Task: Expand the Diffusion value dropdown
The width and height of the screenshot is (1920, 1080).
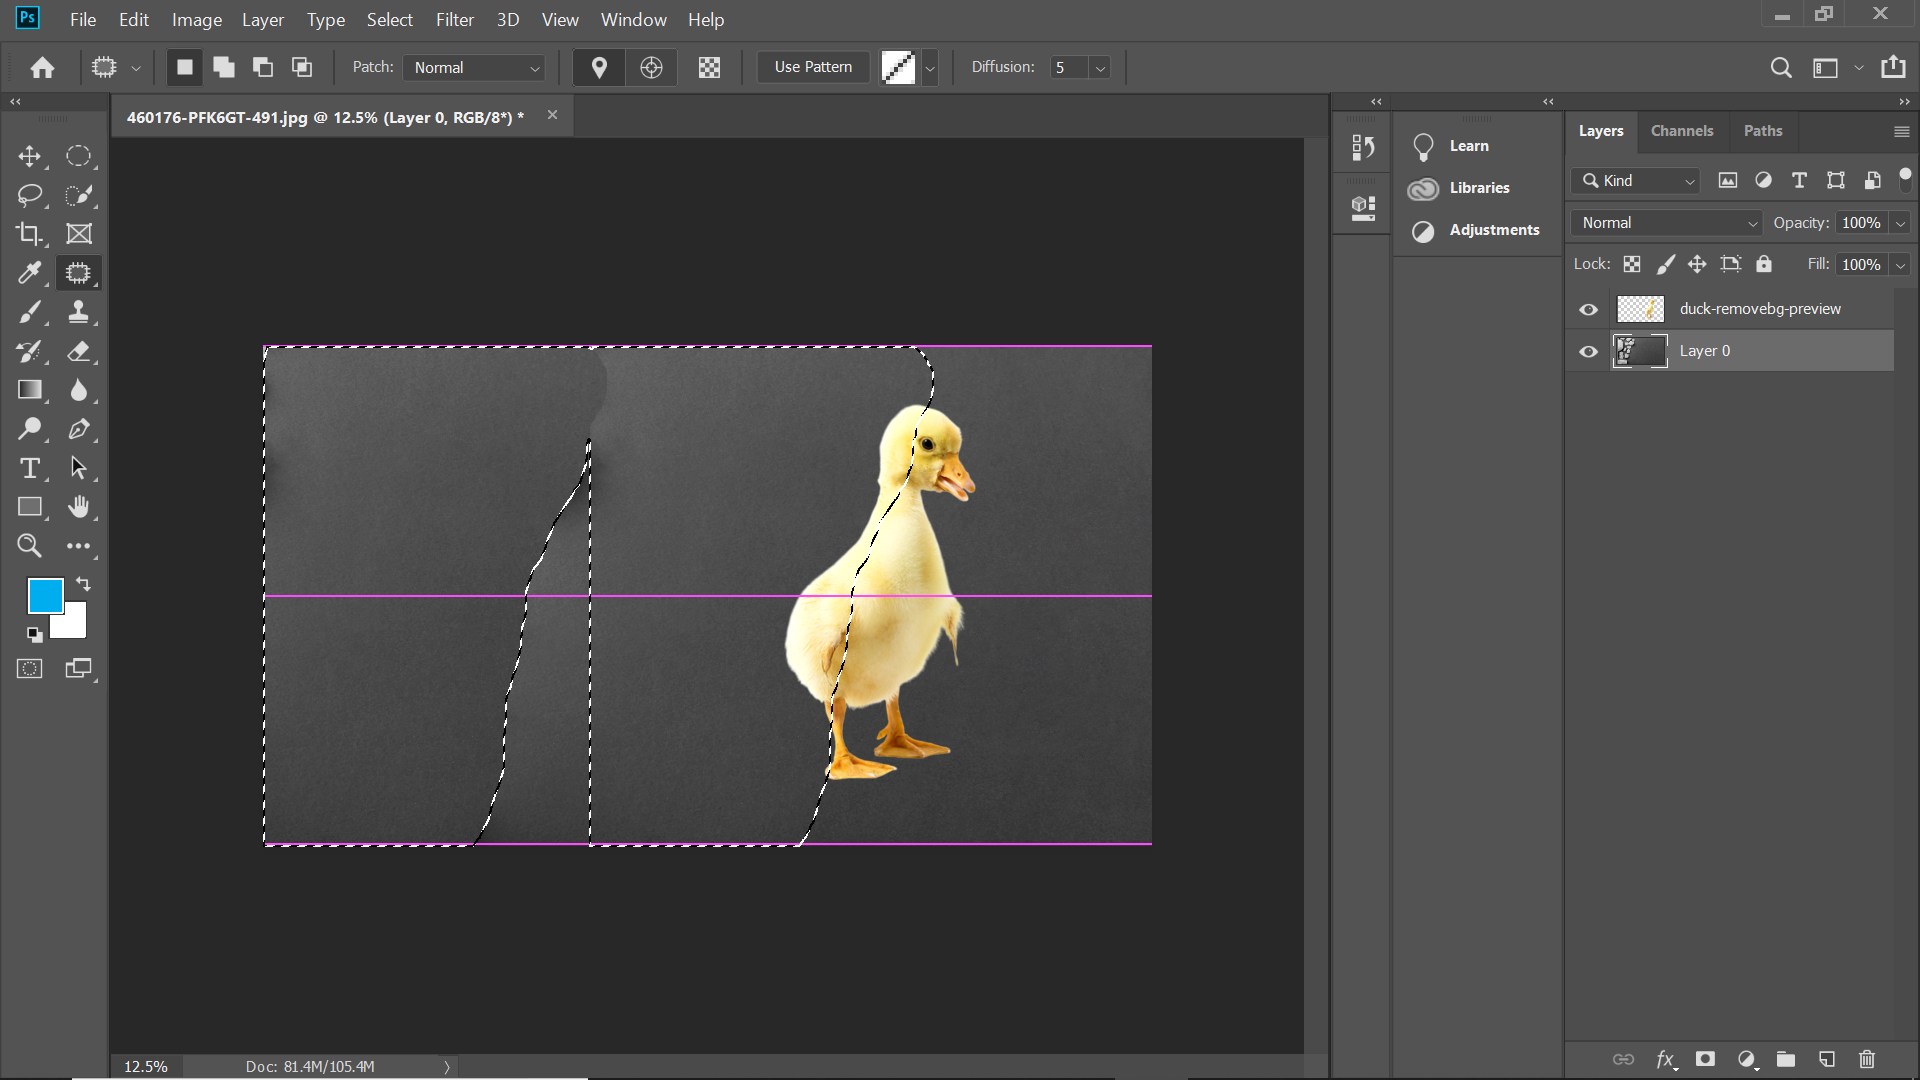Action: pyautogui.click(x=1096, y=67)
